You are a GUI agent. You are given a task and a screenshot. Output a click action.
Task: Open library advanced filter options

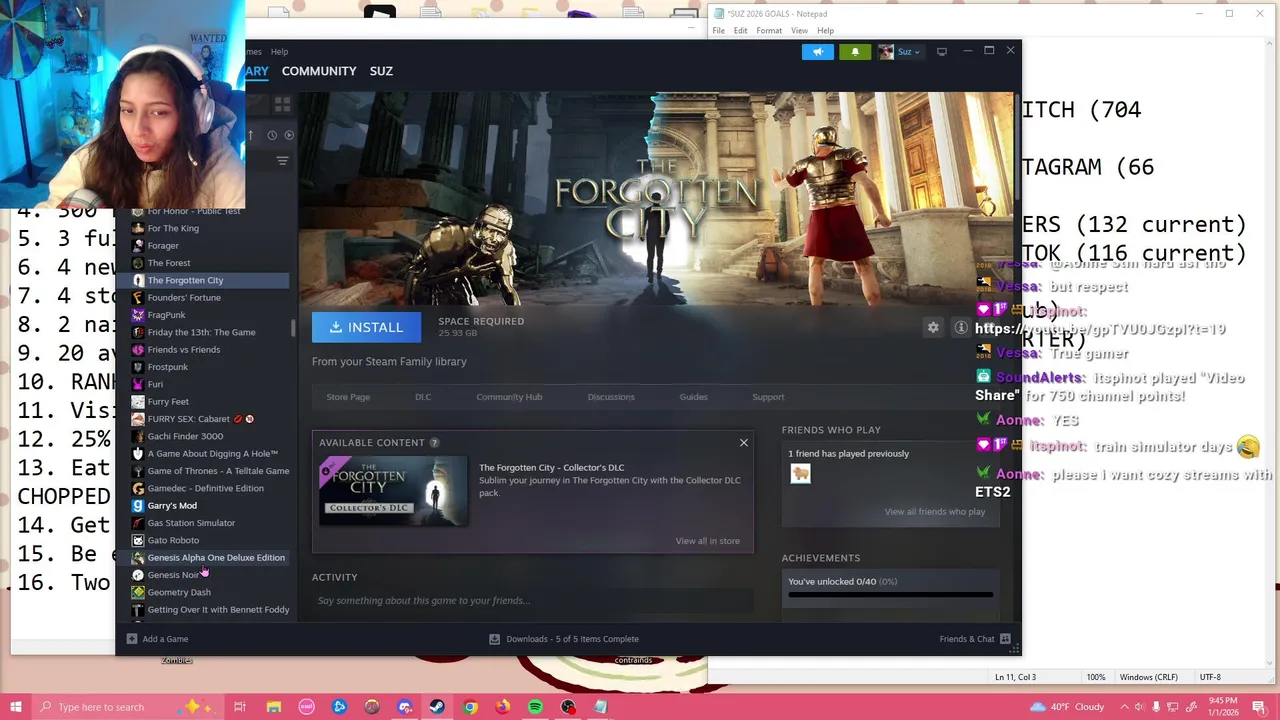282,161
